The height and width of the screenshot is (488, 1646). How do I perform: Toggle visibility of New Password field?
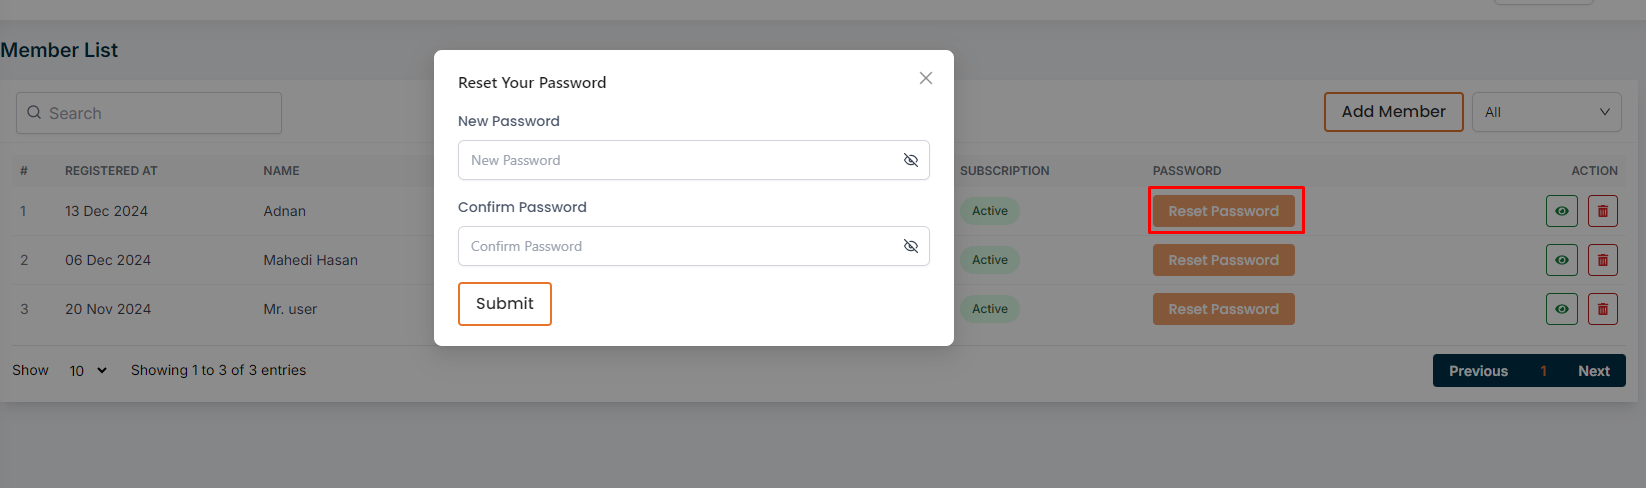(911, 160)
